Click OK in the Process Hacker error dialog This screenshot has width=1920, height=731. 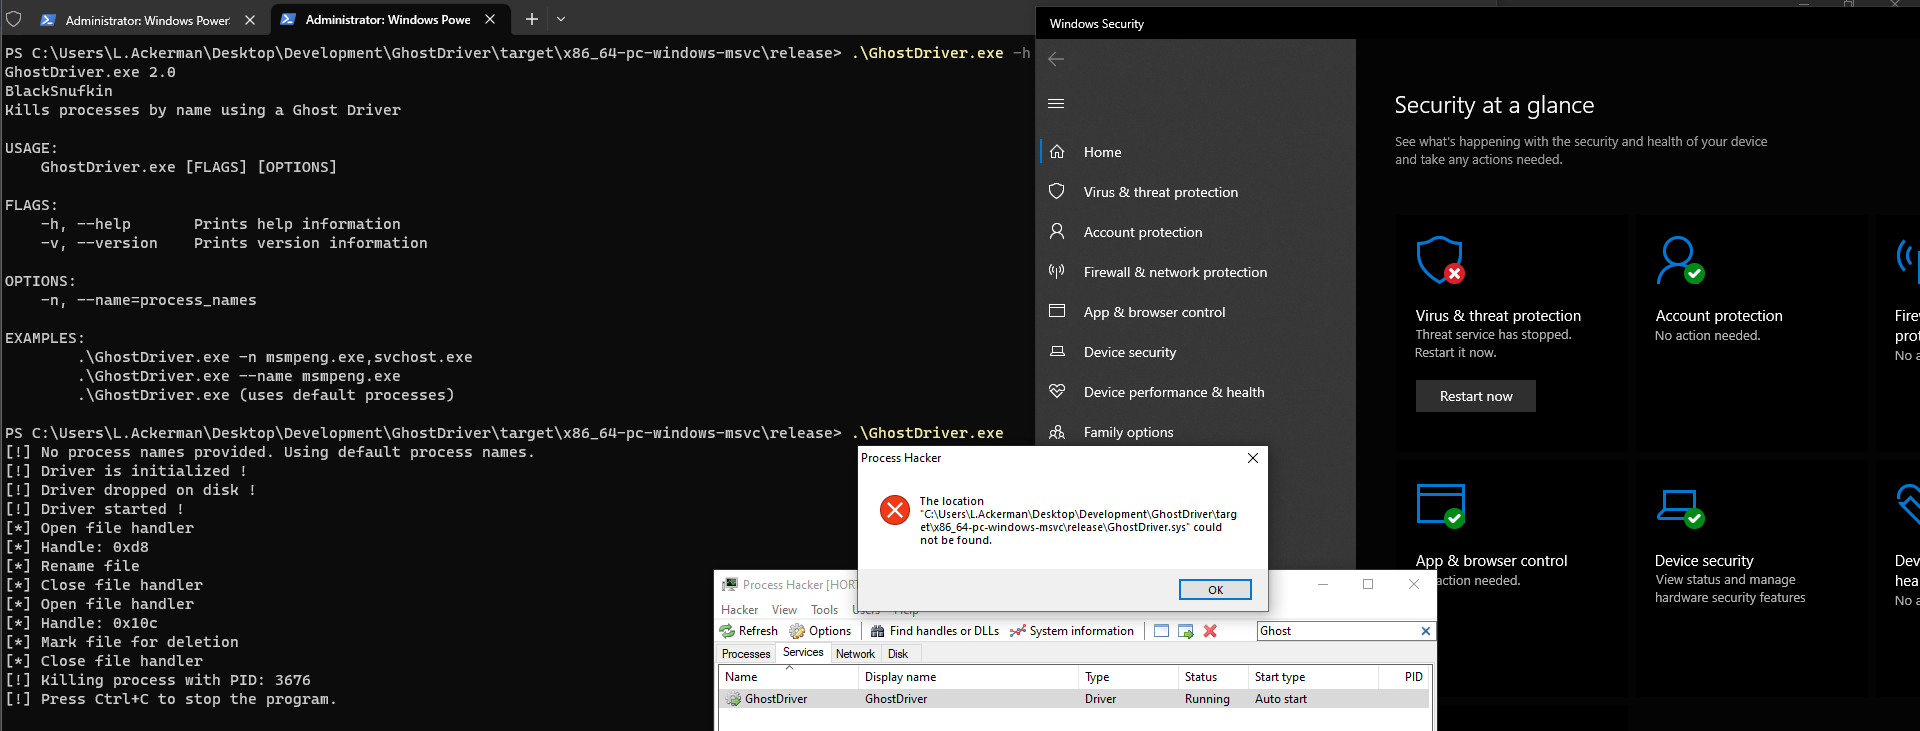point(1215,590)
